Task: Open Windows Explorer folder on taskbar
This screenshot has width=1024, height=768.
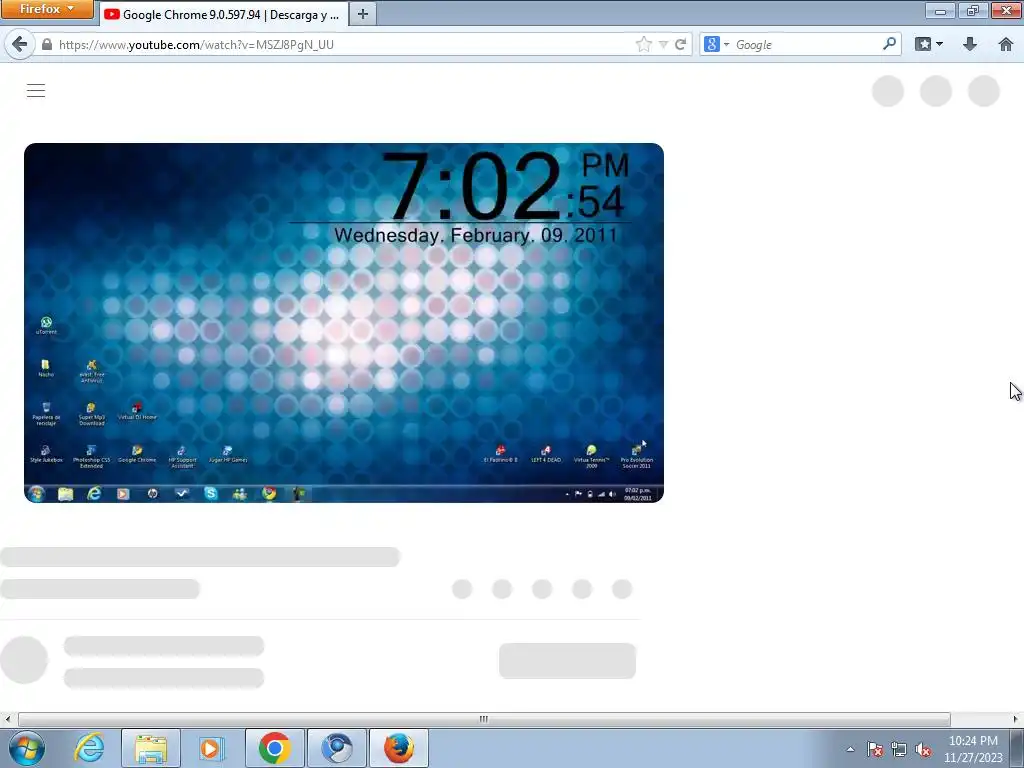Action: pyautogui.click(x=151, y=748)
